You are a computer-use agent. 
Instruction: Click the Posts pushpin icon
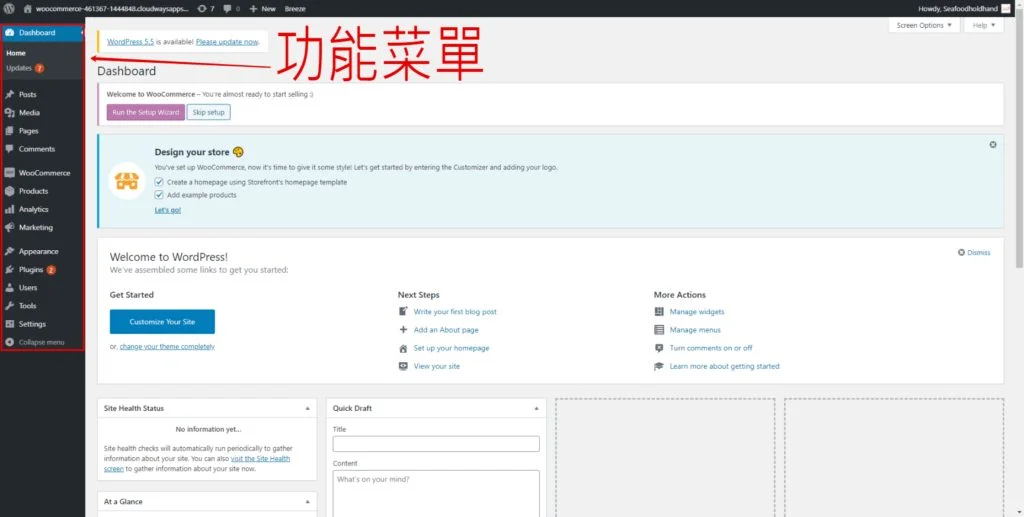[x=10, y=95]
